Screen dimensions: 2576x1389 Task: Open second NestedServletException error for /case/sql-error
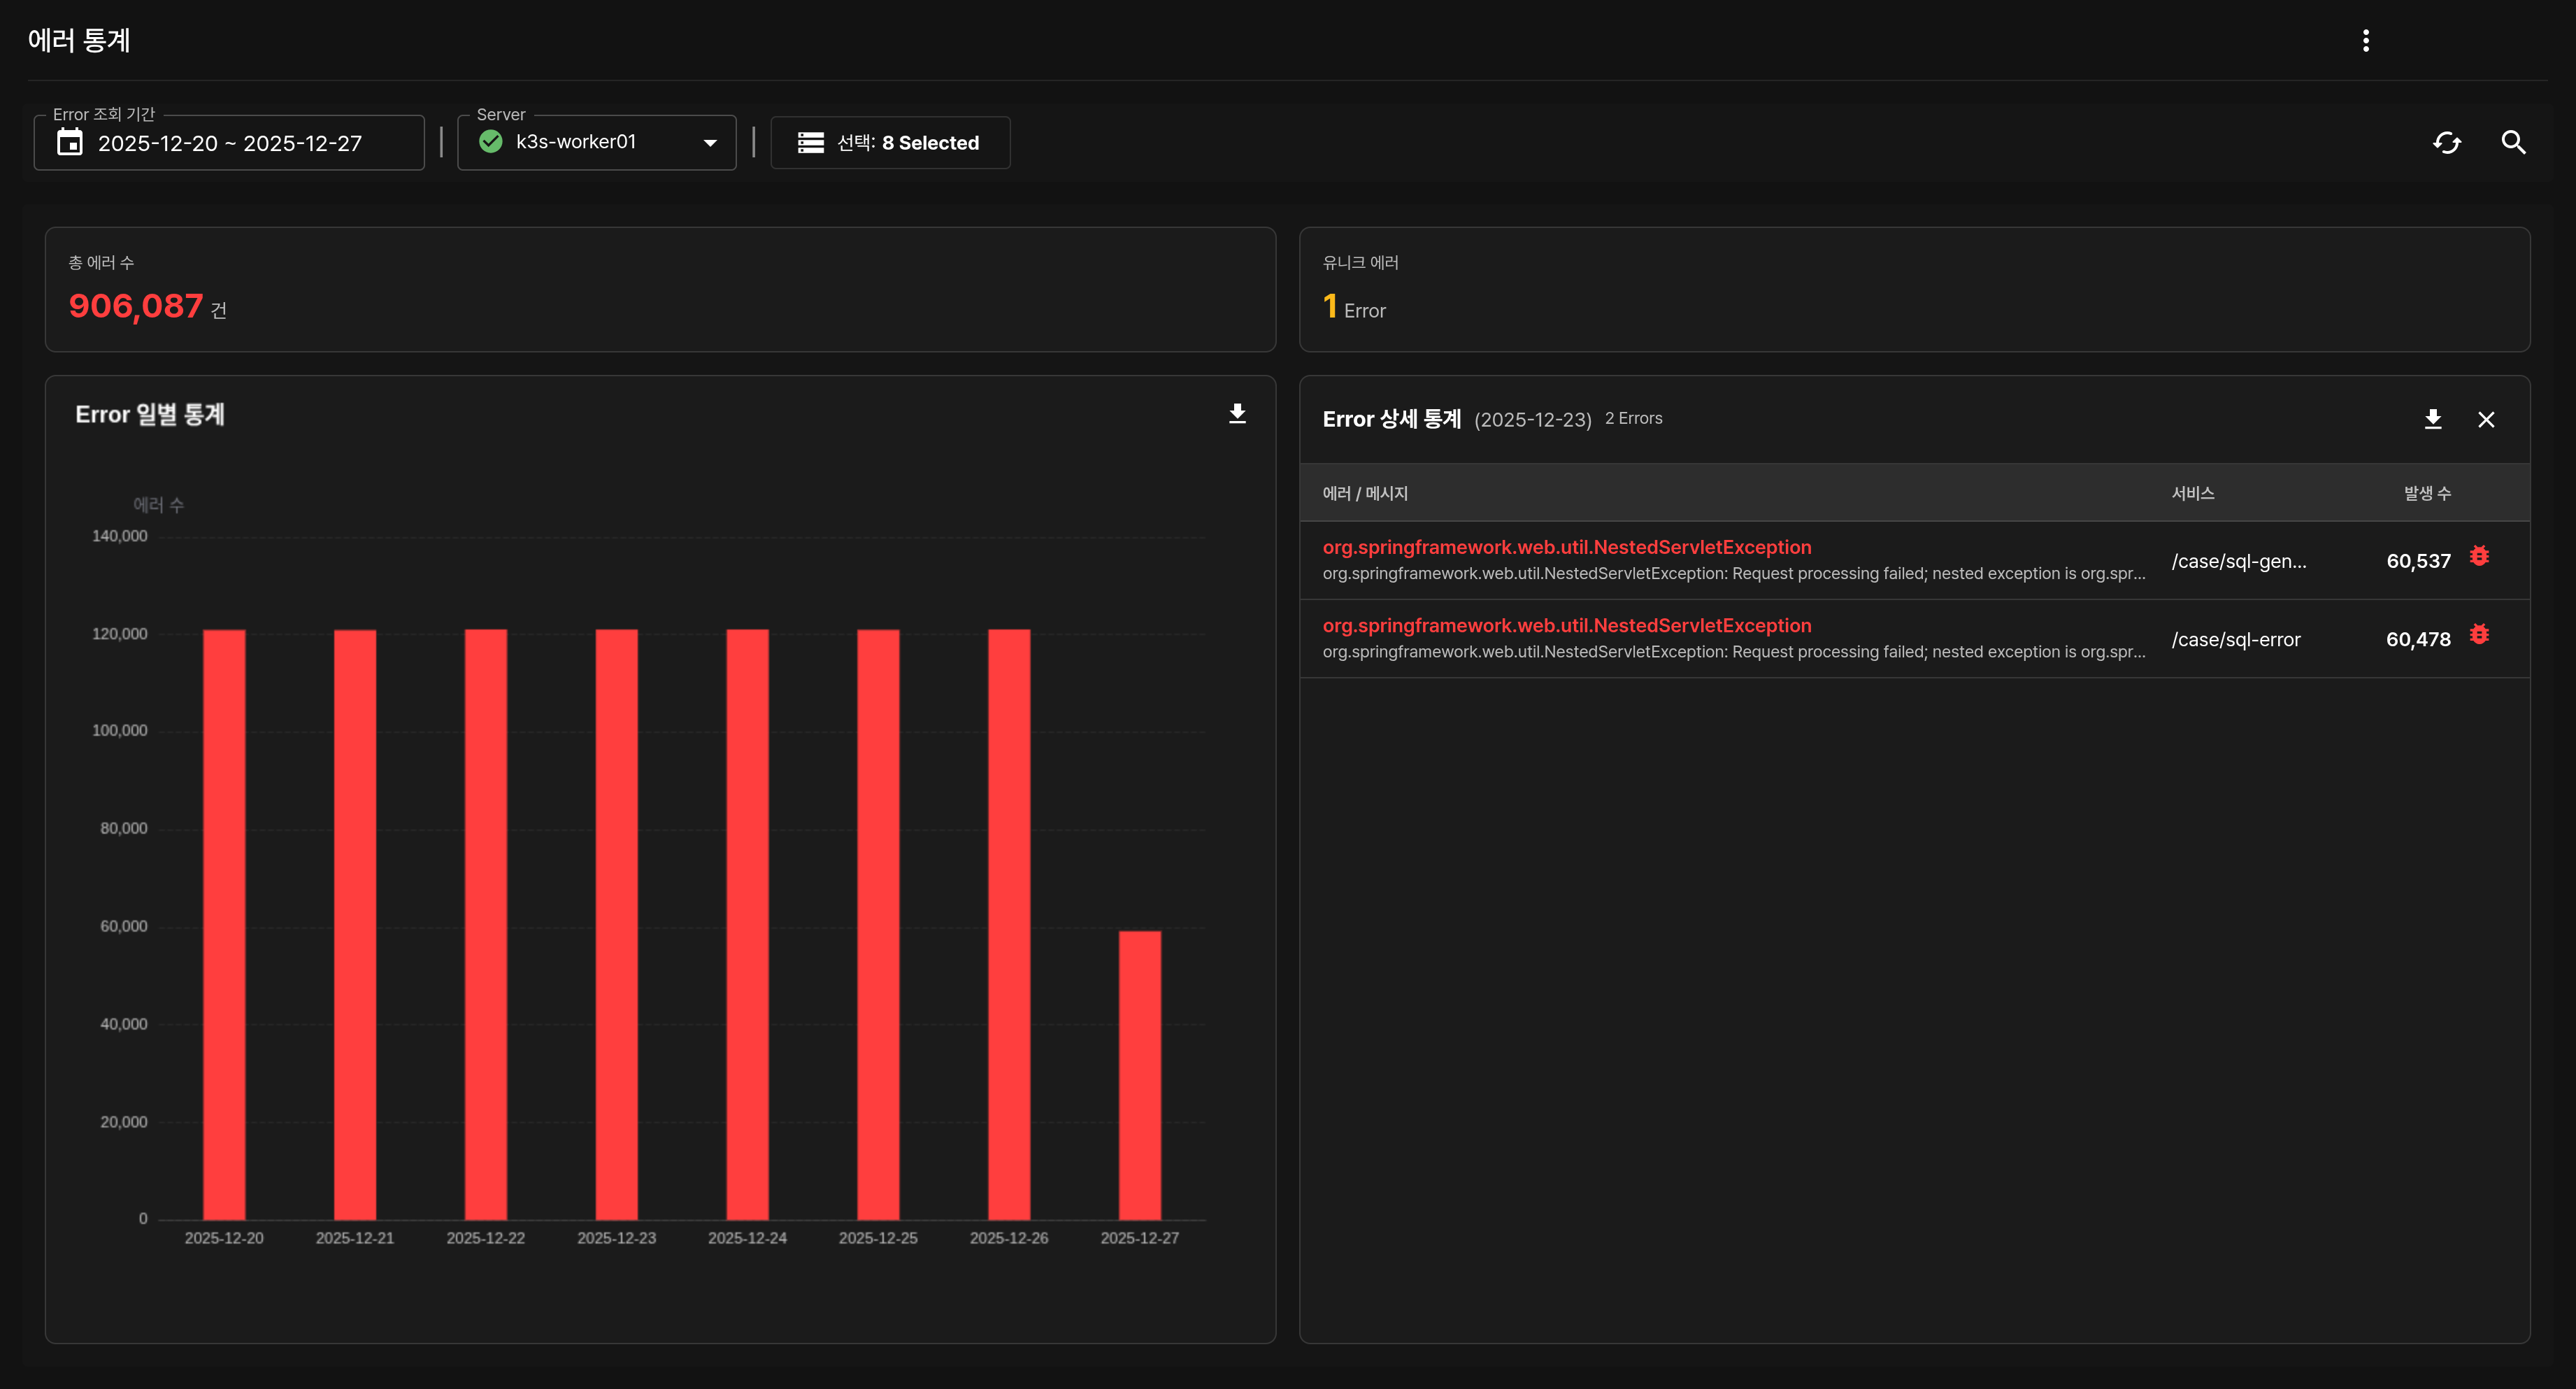click(x=1566, y=625)
